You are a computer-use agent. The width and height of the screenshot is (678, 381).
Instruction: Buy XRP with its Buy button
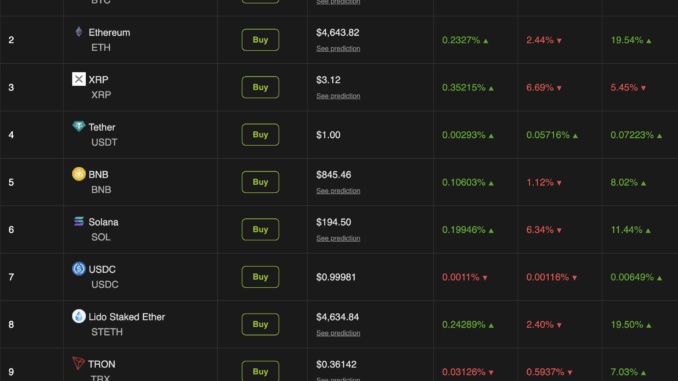pos(260,87)
